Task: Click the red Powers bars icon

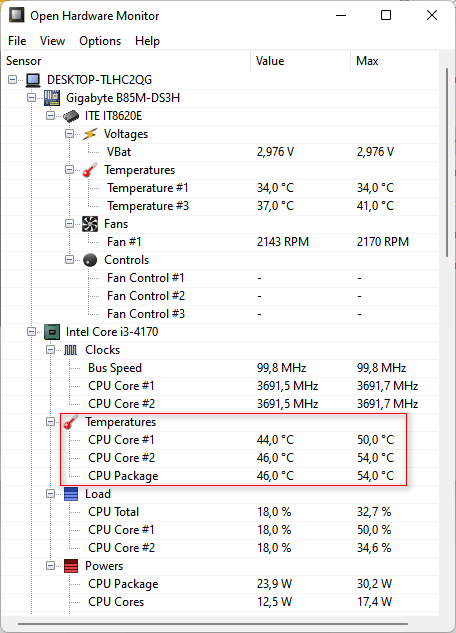Action: tap(71, 566)
